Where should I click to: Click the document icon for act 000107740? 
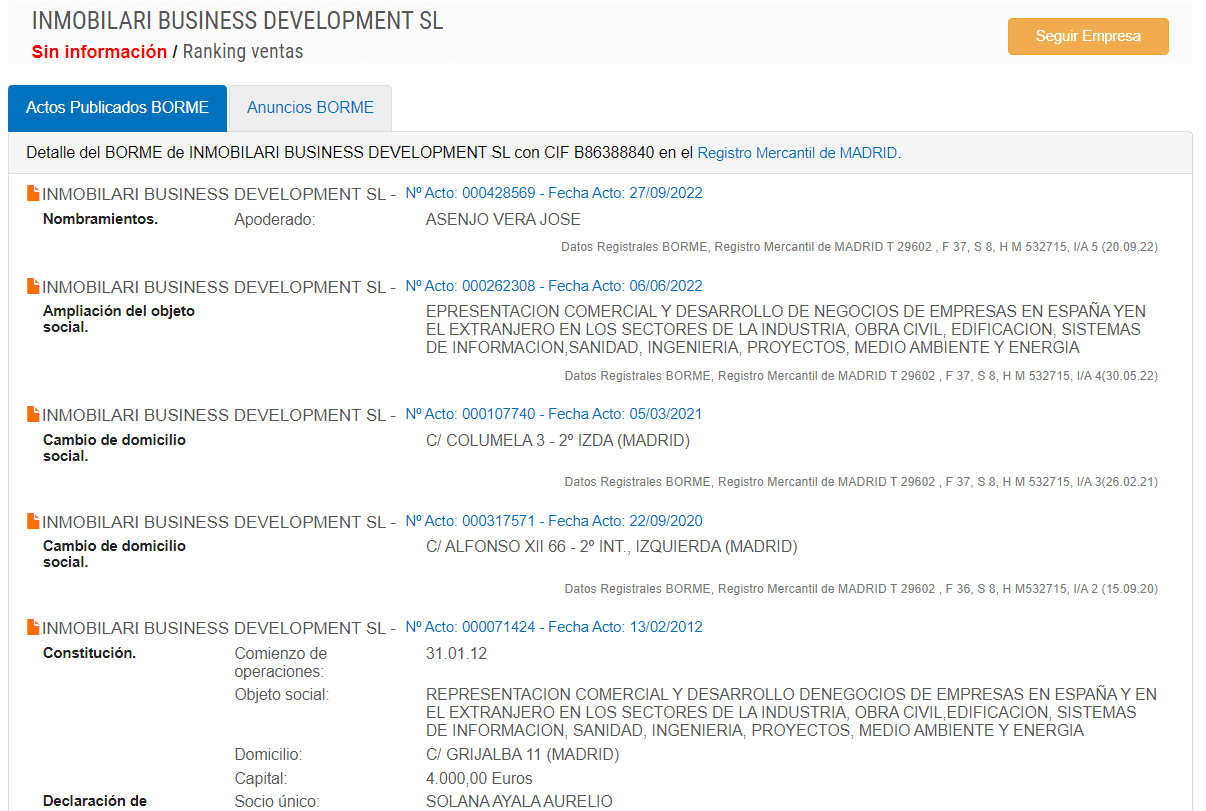pyautogui.click(x=33, y=414)
